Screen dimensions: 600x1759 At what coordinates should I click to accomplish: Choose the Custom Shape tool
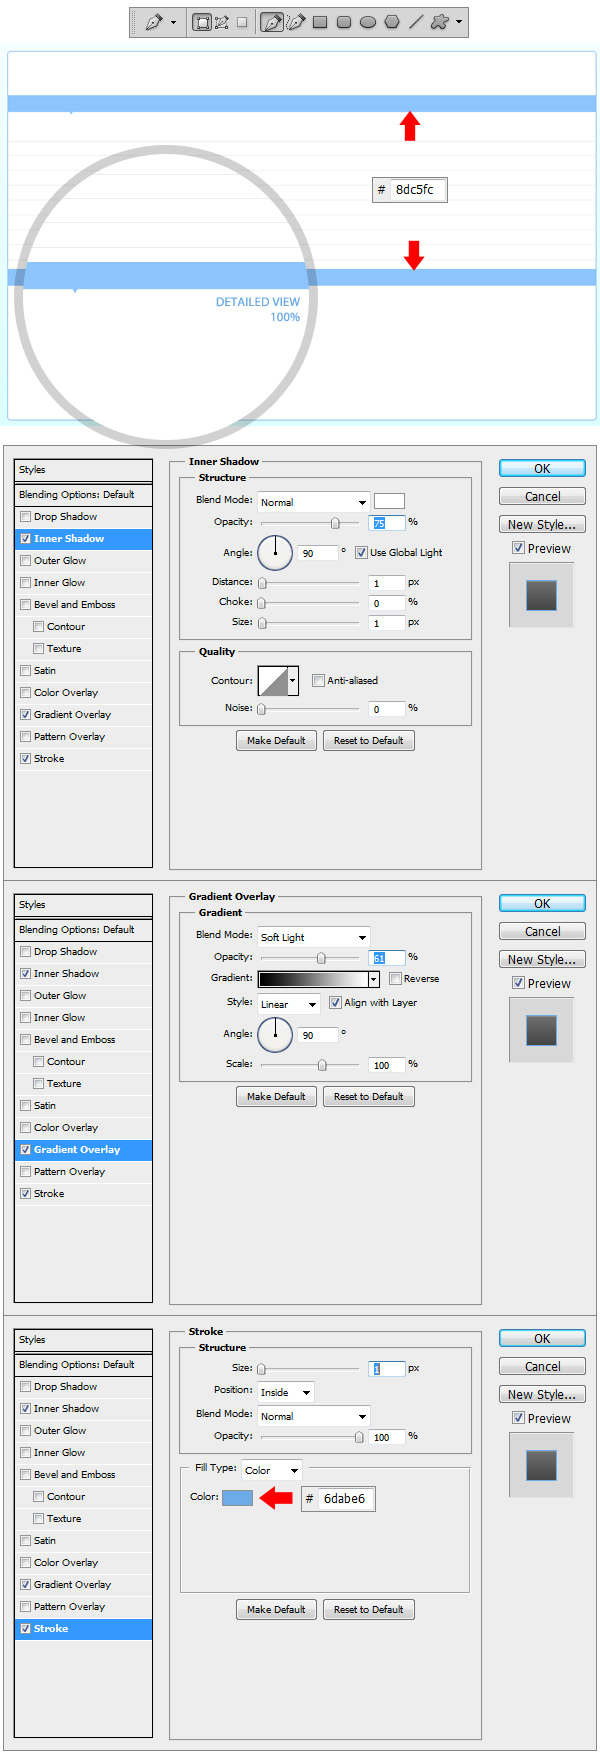[x=440, y=22]
